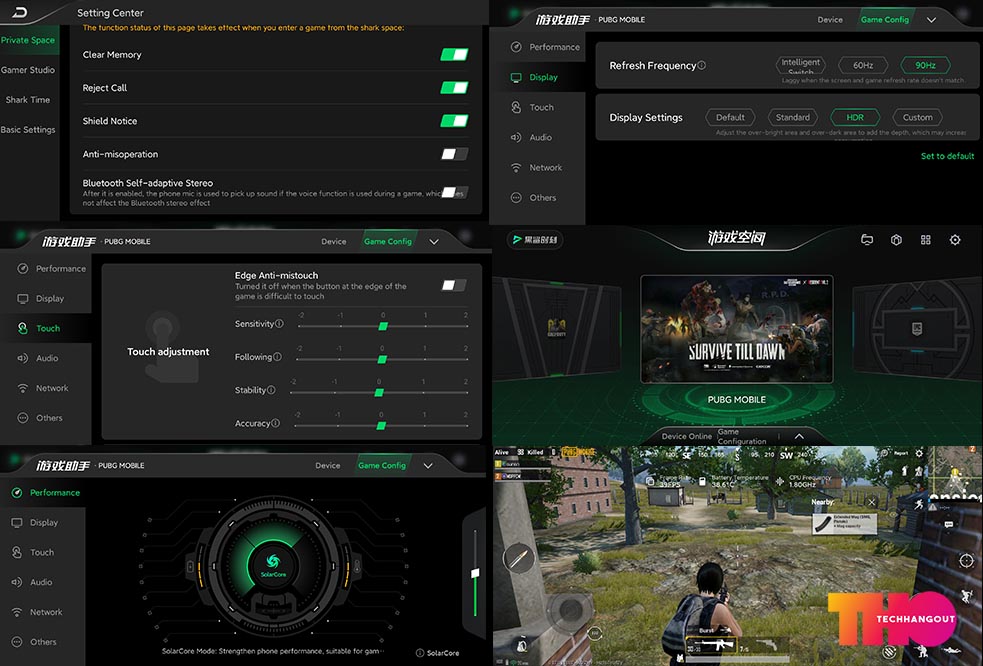Image resolution: width=983 pixels, height=666 pixels.
Task: Open the Gamer Studio tab
Action: pyautogui.click(x=28, y=70)
